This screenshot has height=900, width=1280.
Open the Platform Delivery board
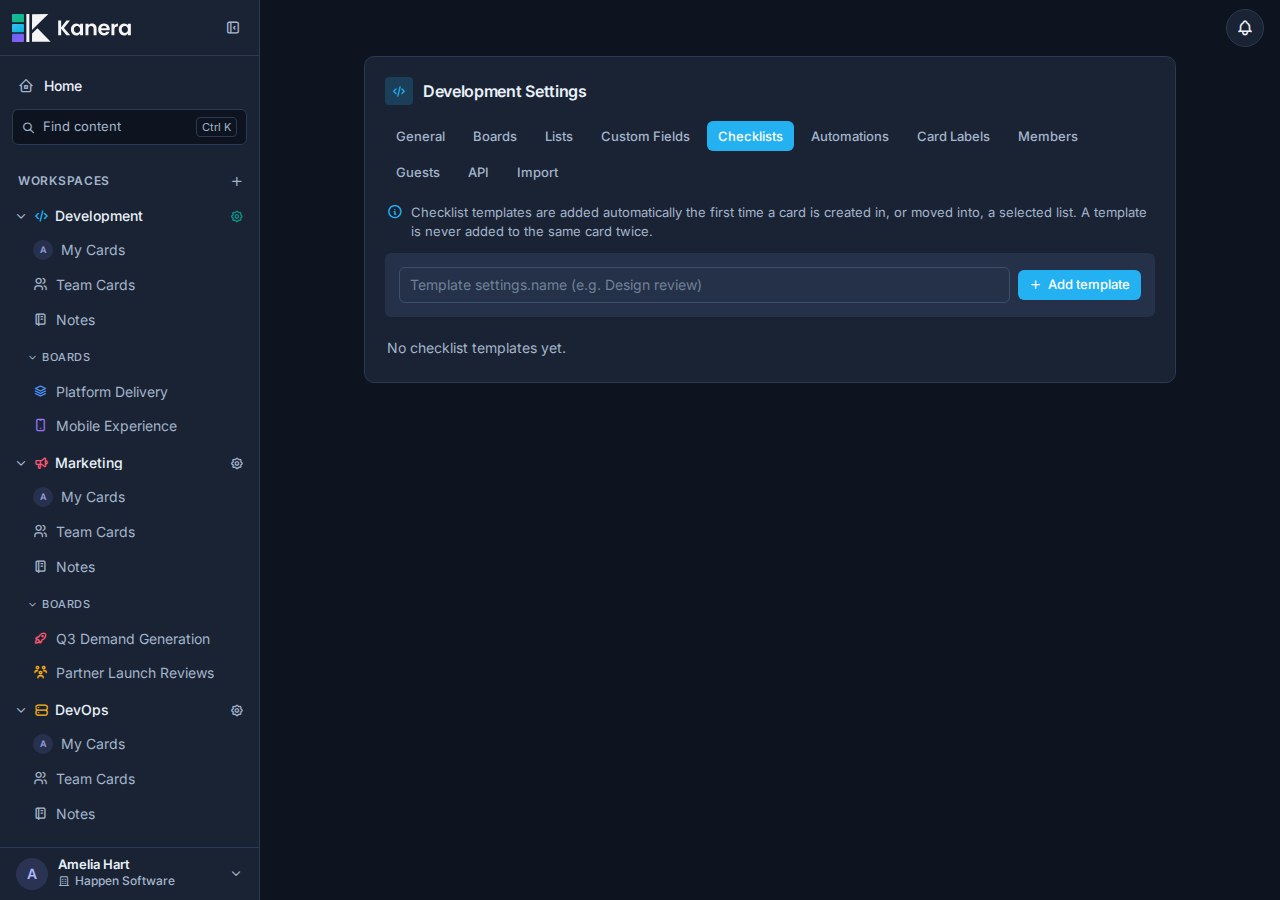[x=111, y=392]
